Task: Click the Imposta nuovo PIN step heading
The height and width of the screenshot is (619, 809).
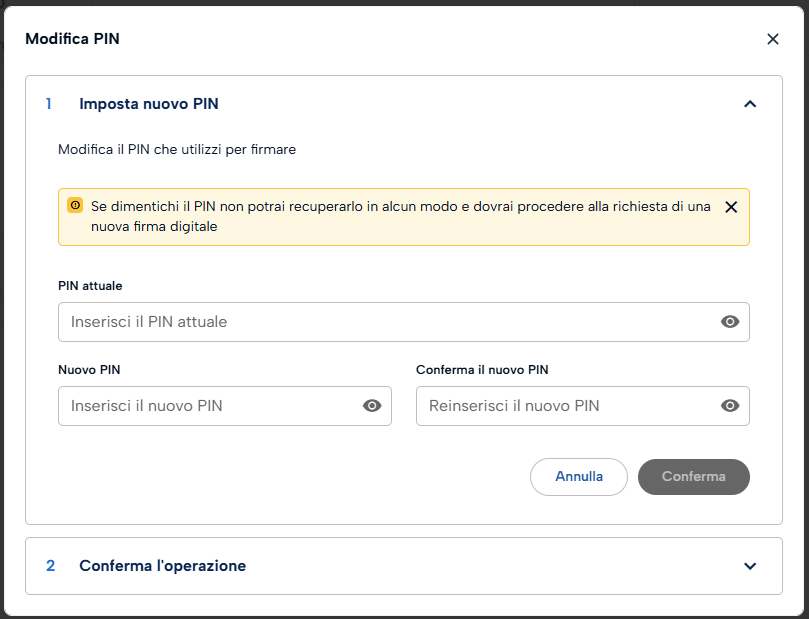Action: tap(149, 104)
